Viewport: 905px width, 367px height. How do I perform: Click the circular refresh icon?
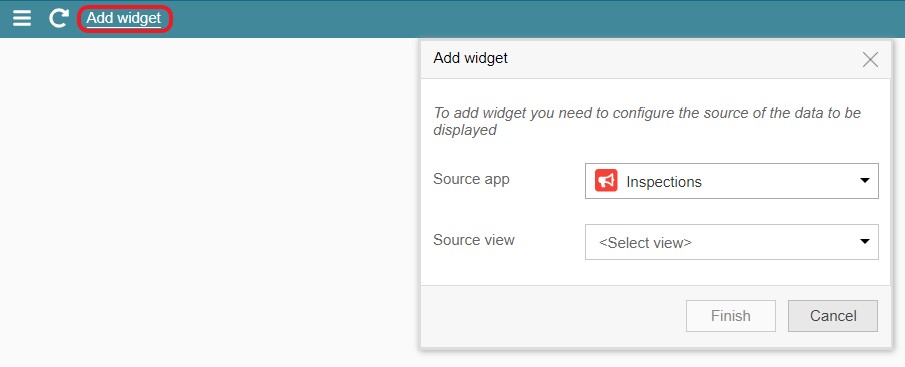coord(58,18)
